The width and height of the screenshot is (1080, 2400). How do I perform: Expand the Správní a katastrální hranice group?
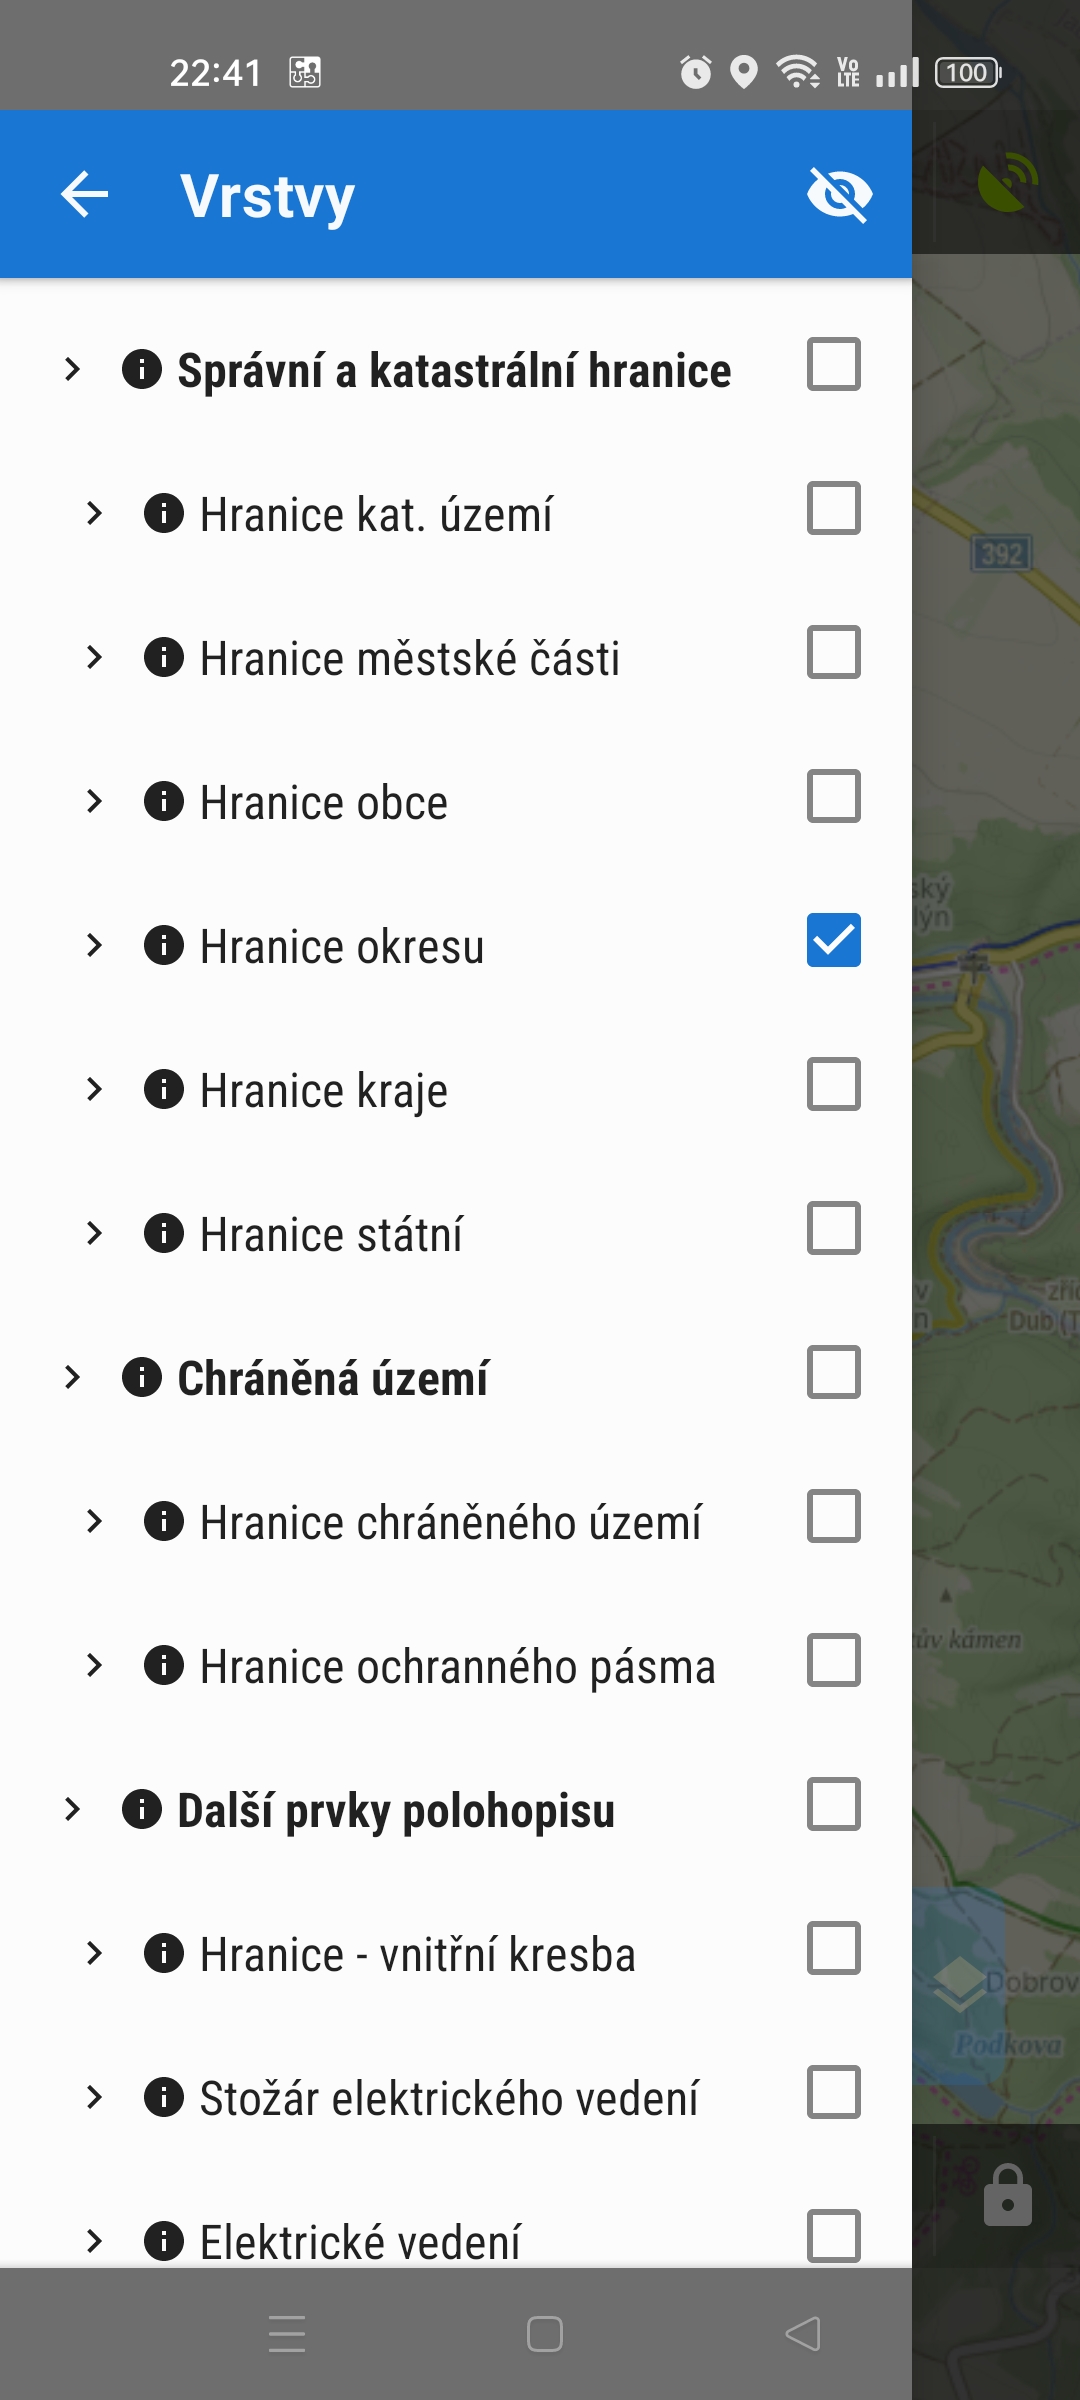(x=72, y=369)
